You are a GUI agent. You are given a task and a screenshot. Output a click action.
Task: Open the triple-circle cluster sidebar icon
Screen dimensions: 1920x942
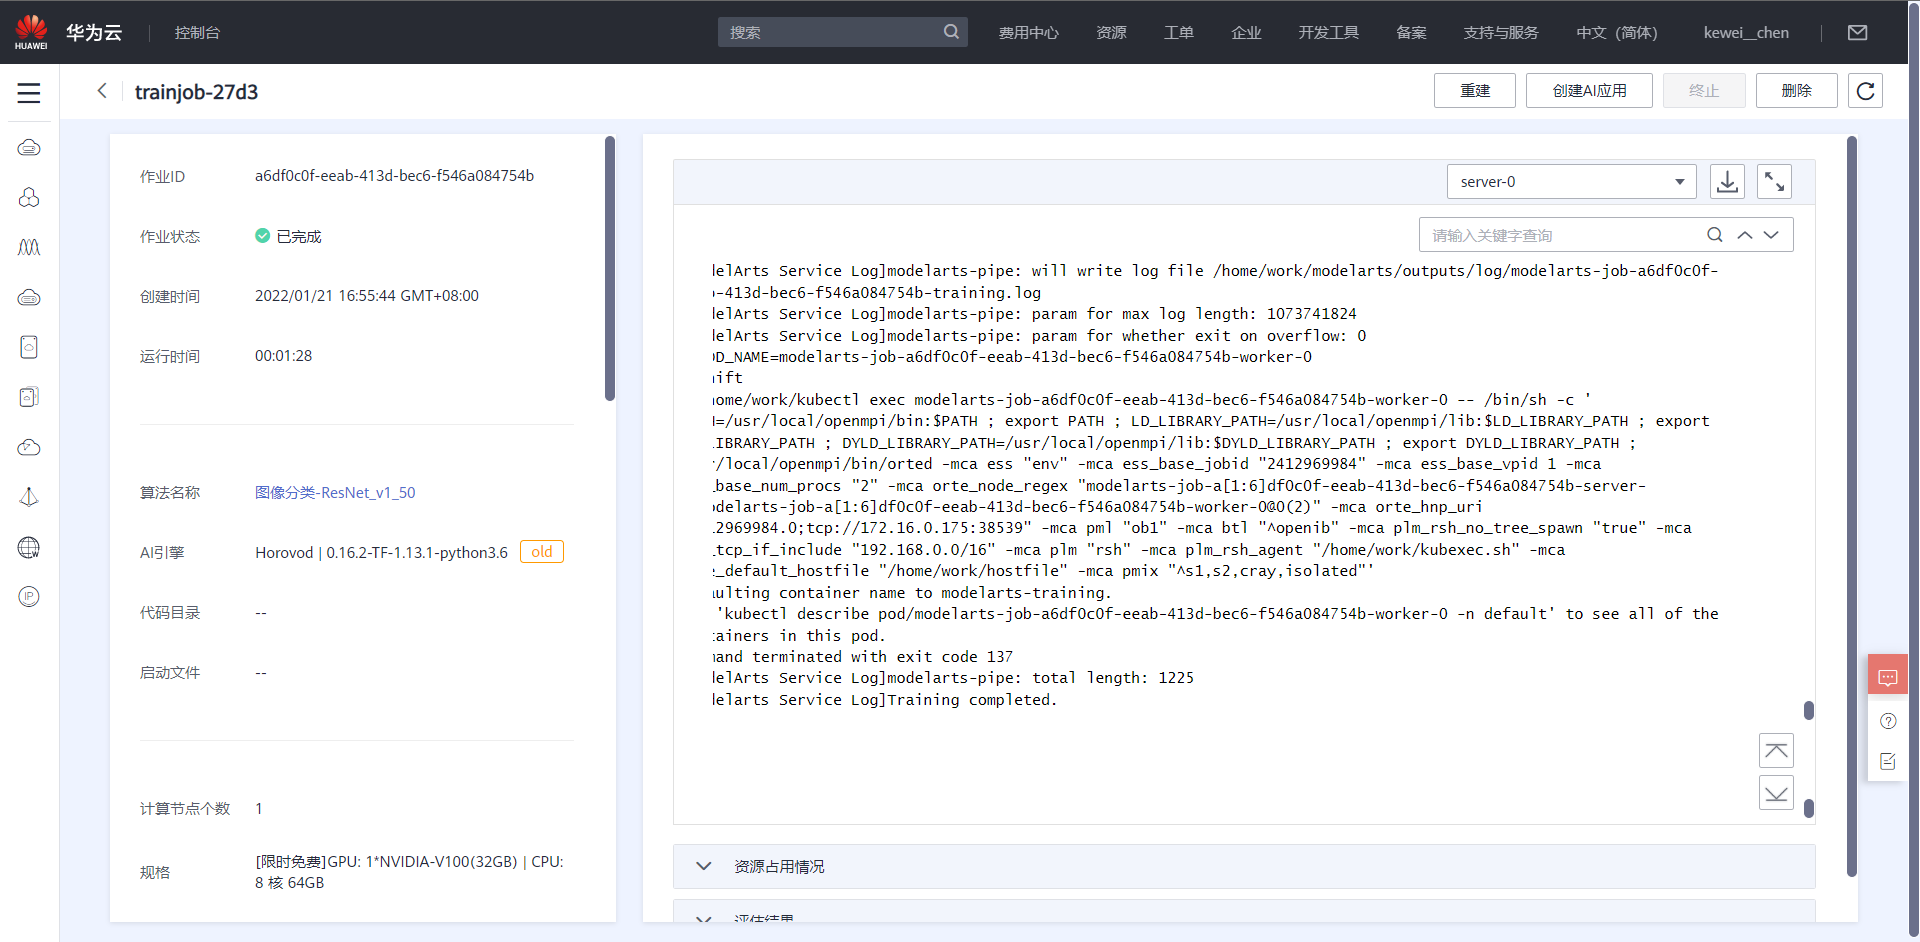coord(29,198)
